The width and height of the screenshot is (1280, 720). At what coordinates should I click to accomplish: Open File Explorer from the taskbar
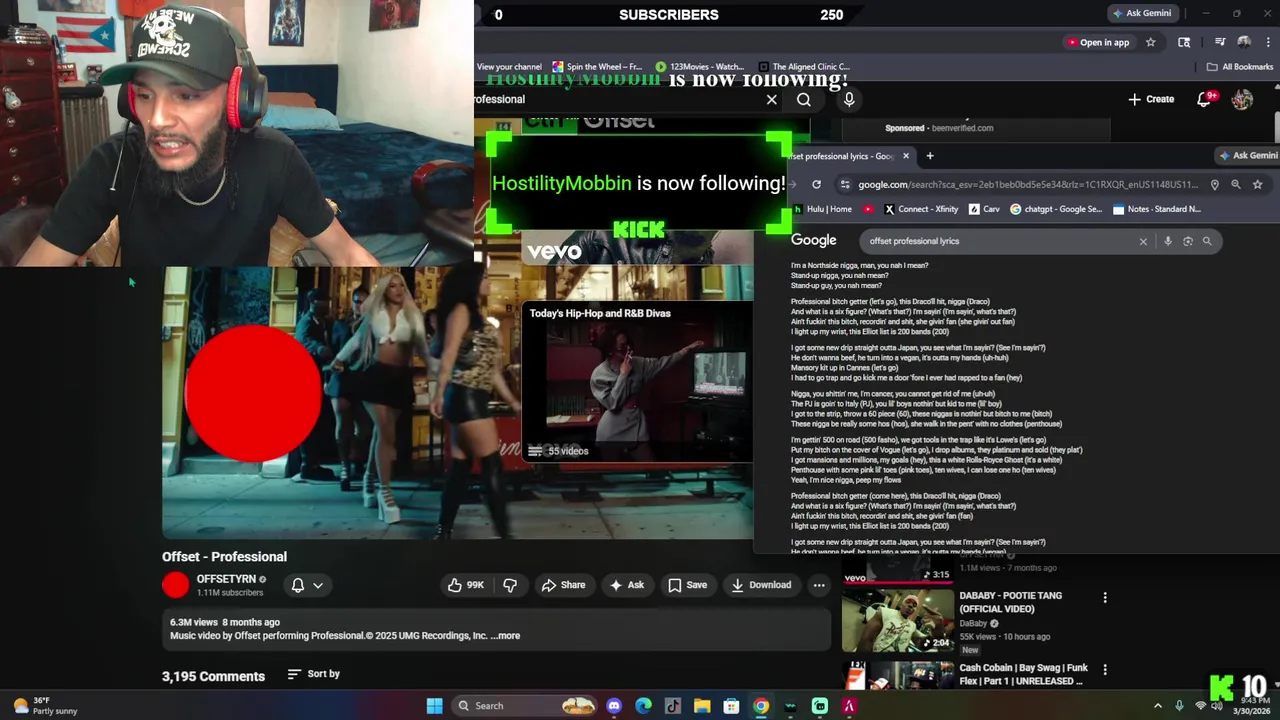coord(702,706)
